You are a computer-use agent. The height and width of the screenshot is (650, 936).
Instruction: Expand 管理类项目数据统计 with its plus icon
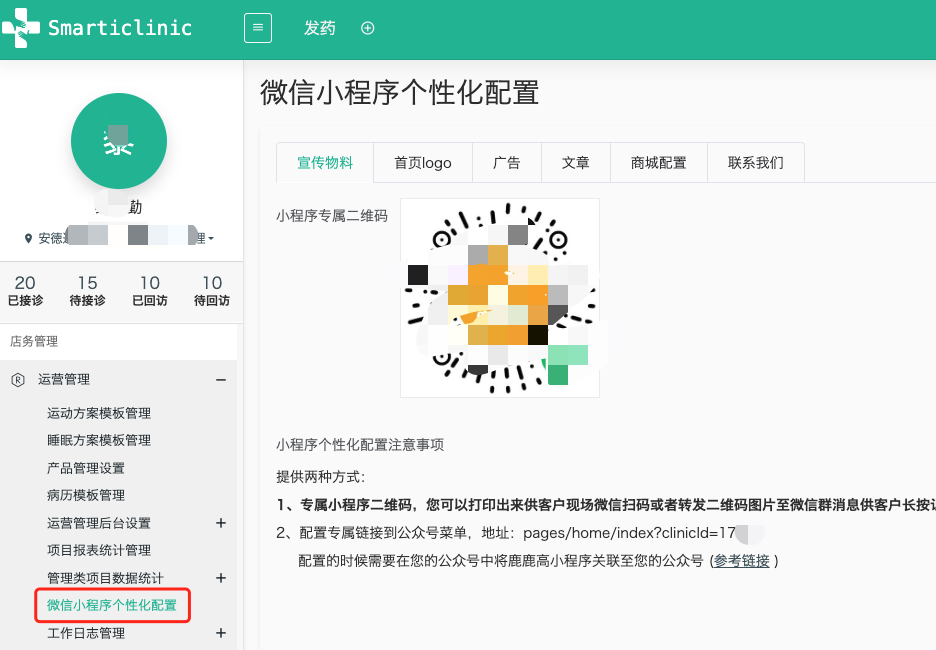point(221,578)
